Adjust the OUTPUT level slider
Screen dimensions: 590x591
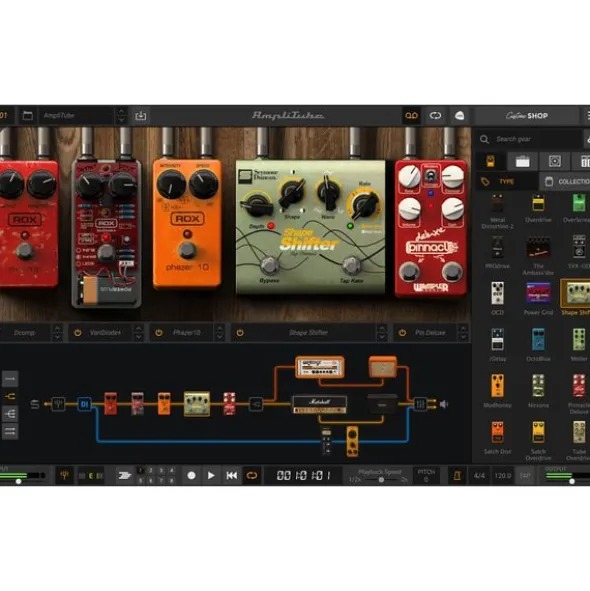572,481
